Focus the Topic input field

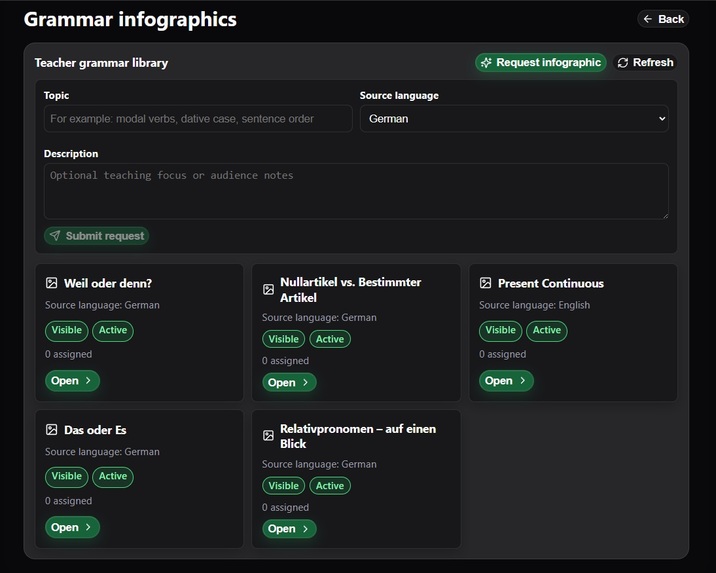(198, 119)
